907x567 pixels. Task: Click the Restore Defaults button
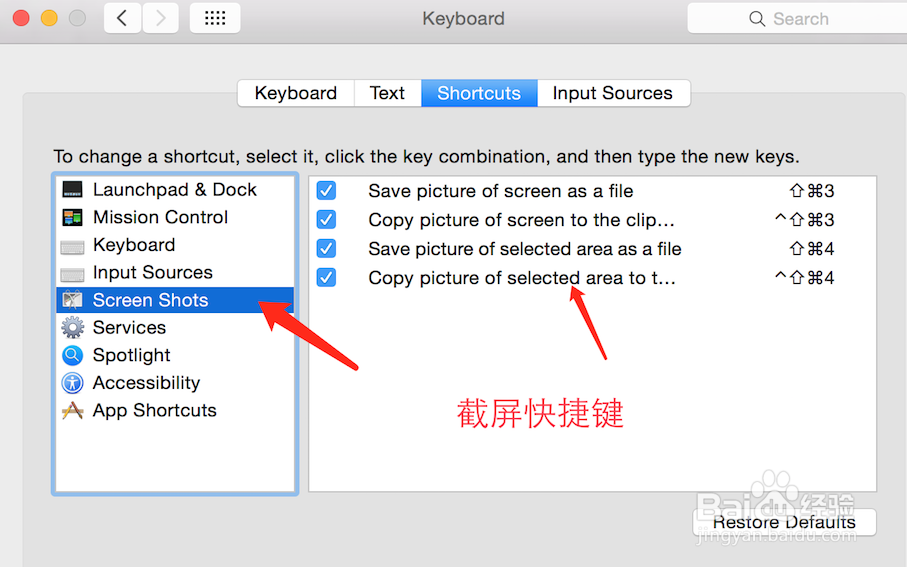tap(784, 522)
